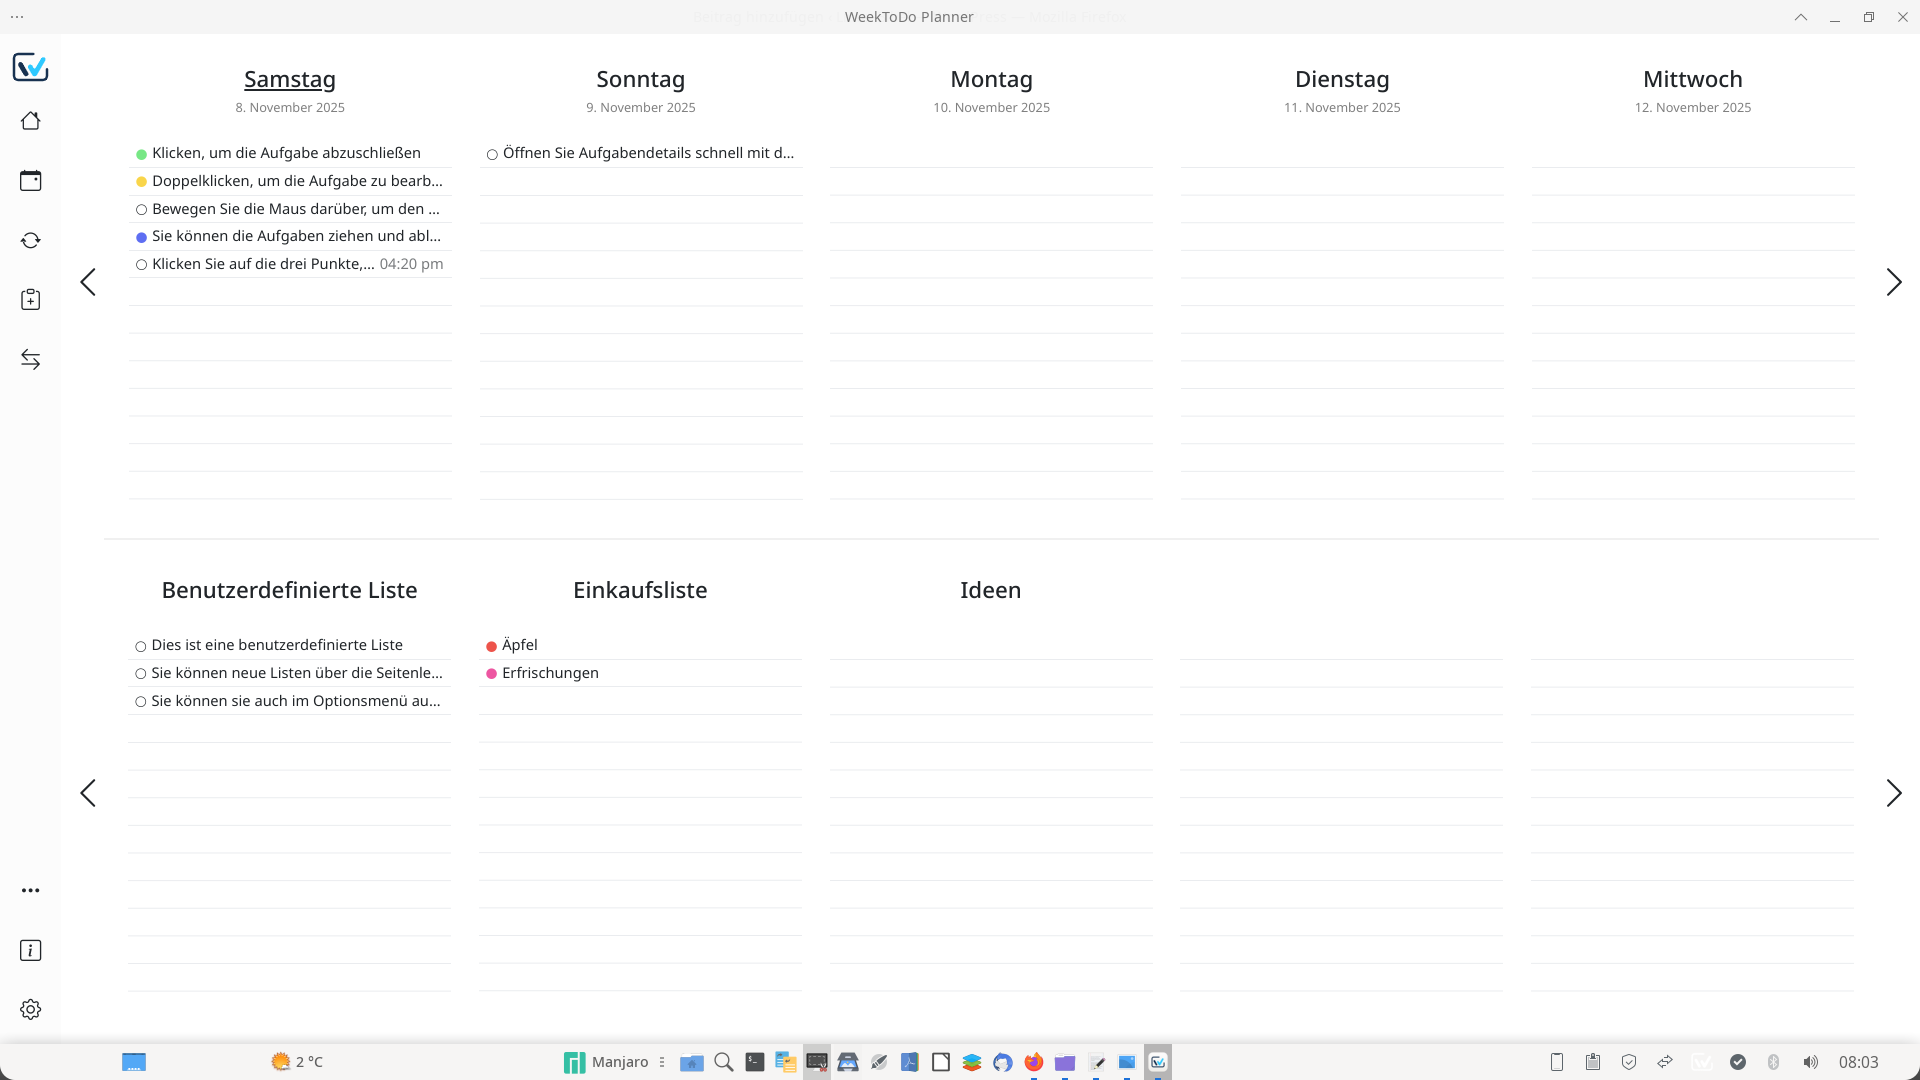Go to previous days with left chevron
The width and height of the screenshot is (1920, 1080).
tap(88, 282)
